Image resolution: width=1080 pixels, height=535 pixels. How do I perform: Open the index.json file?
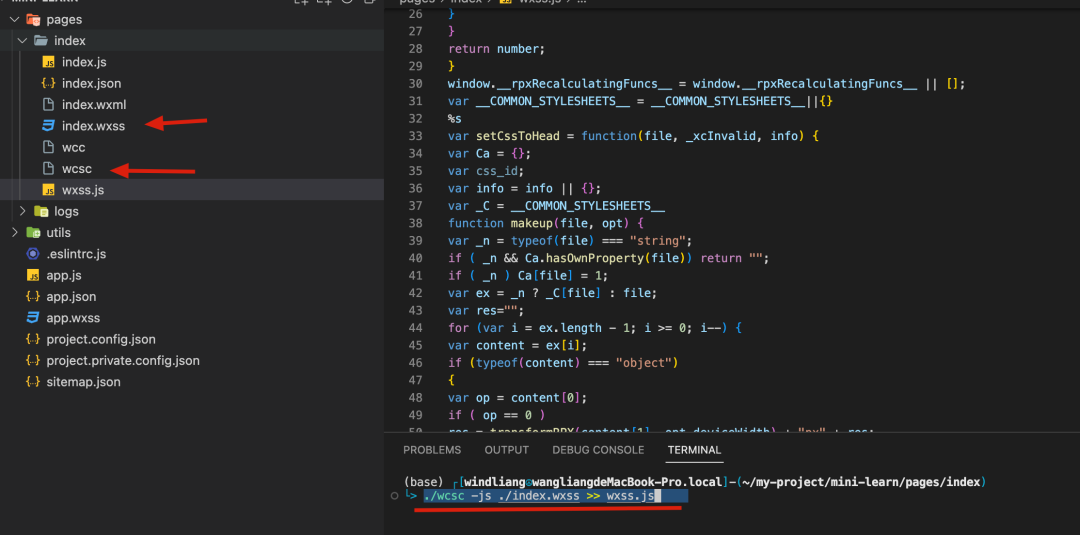coord(92,83)
